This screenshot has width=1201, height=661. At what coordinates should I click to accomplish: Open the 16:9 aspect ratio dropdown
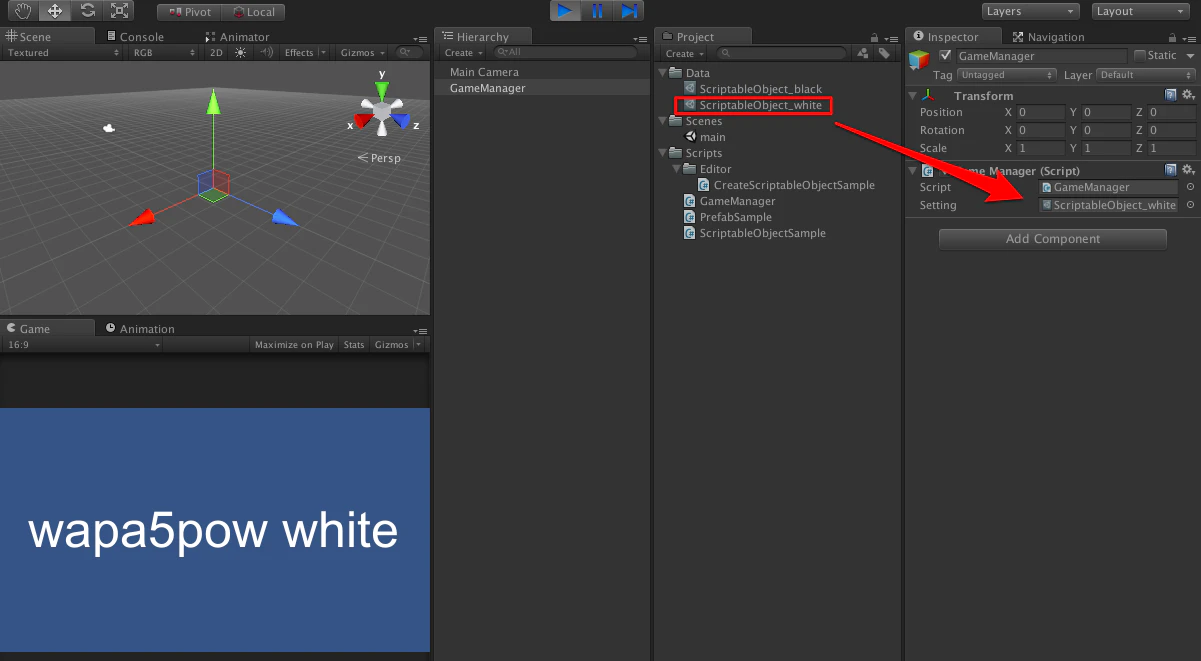point(83,344)
